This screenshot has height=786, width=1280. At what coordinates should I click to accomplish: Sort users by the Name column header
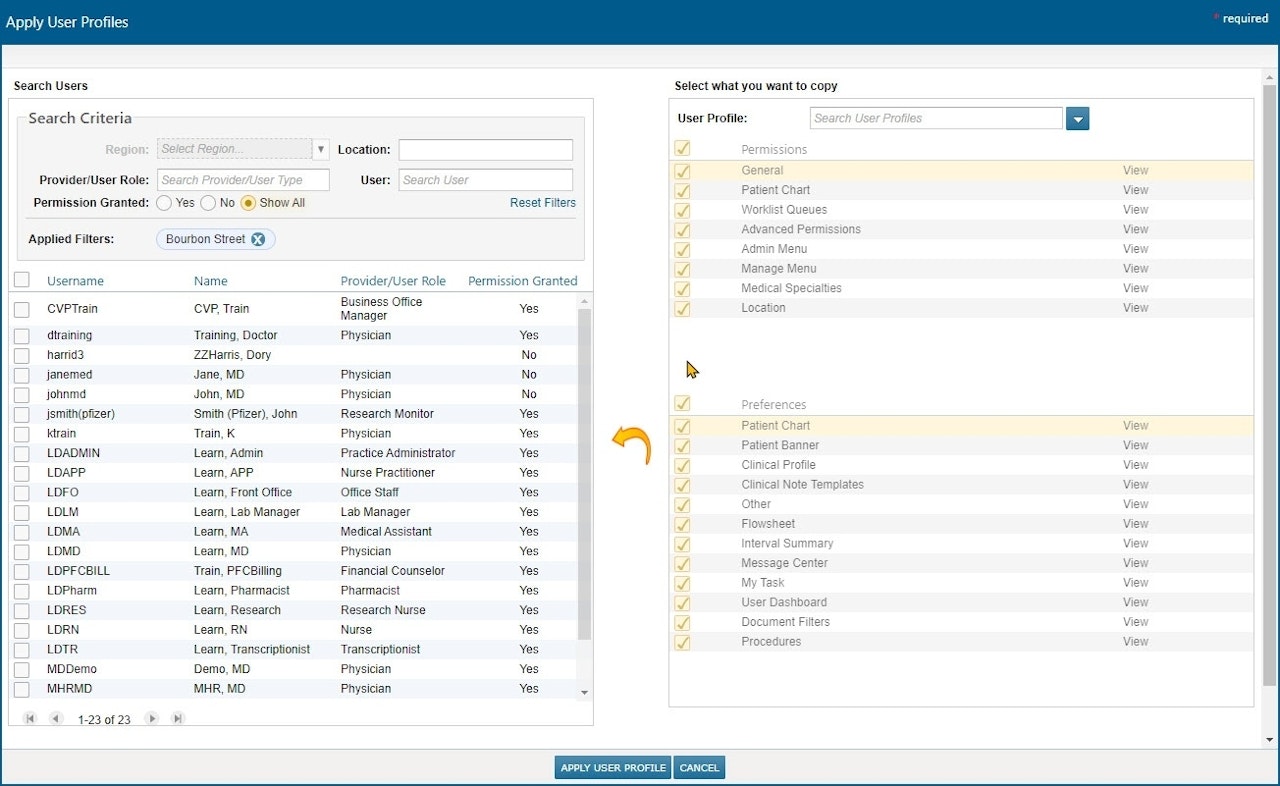pos(211,281)
